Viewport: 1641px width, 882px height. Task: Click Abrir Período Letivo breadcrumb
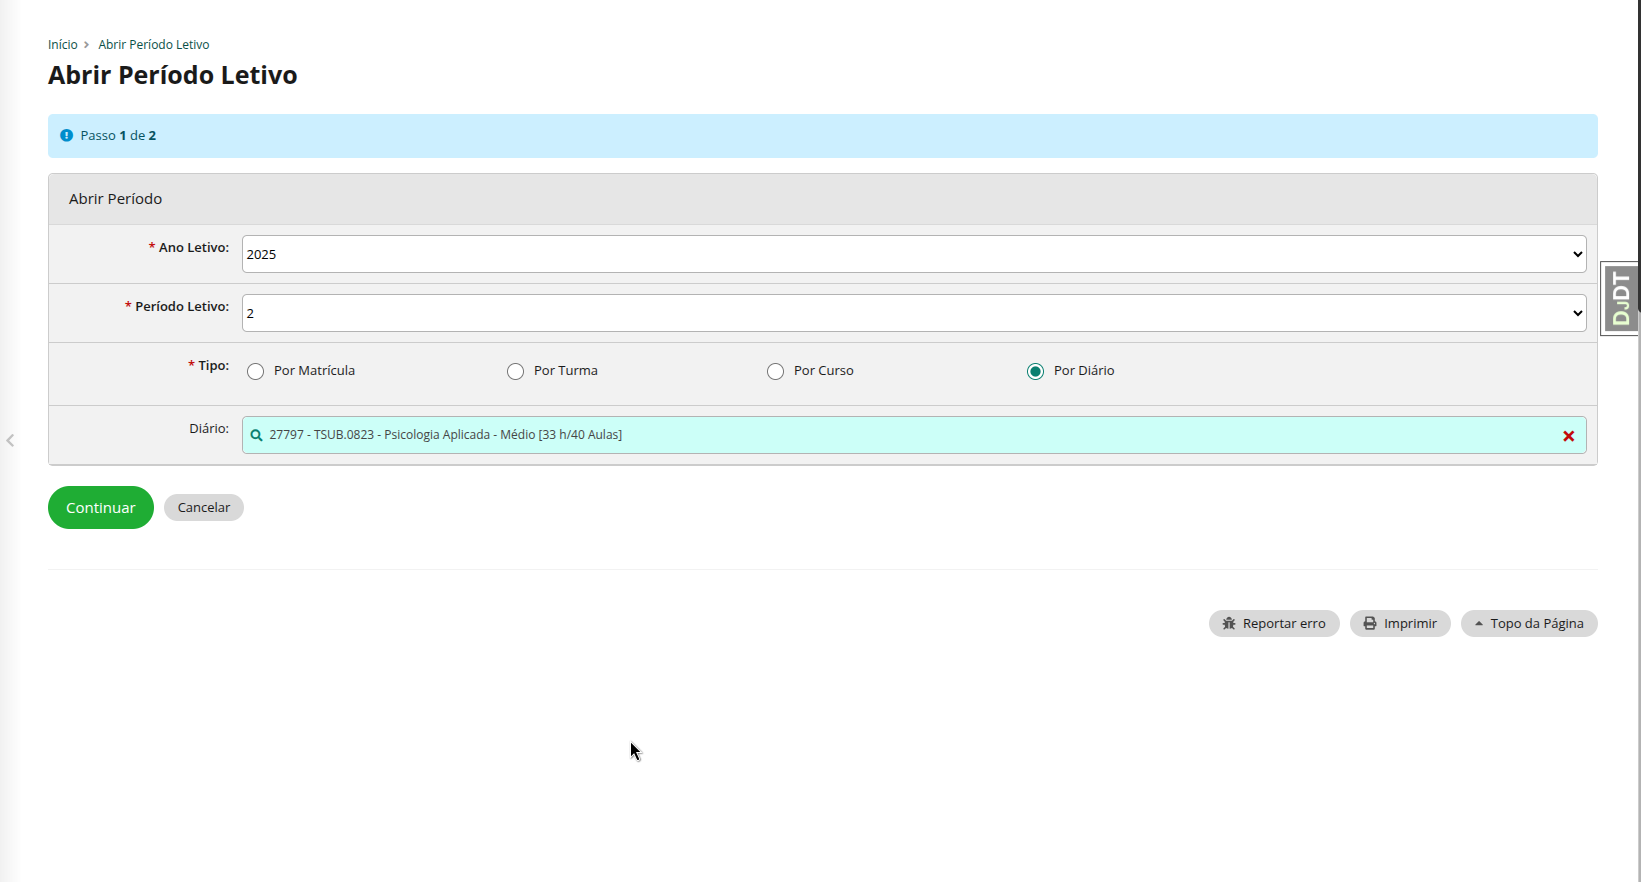click(x=154, y=45)
